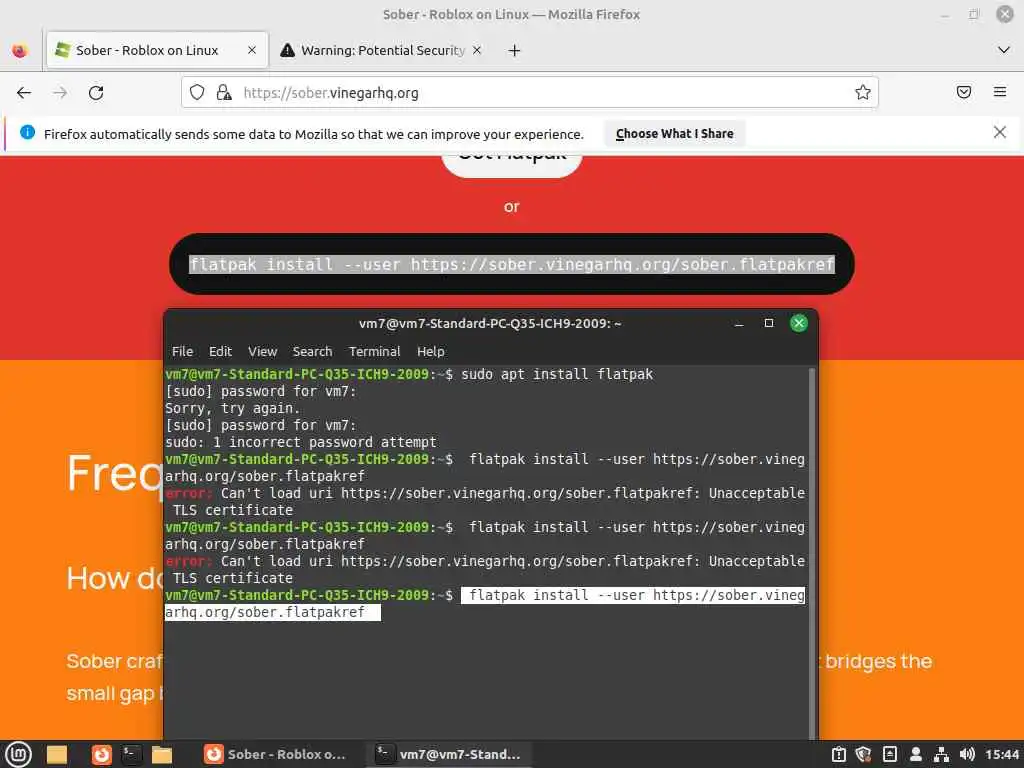Switch to vm7@vm7-Stand... taskbar window button
The width and height of the screenshot is (1024, 768).
point(451,754)
